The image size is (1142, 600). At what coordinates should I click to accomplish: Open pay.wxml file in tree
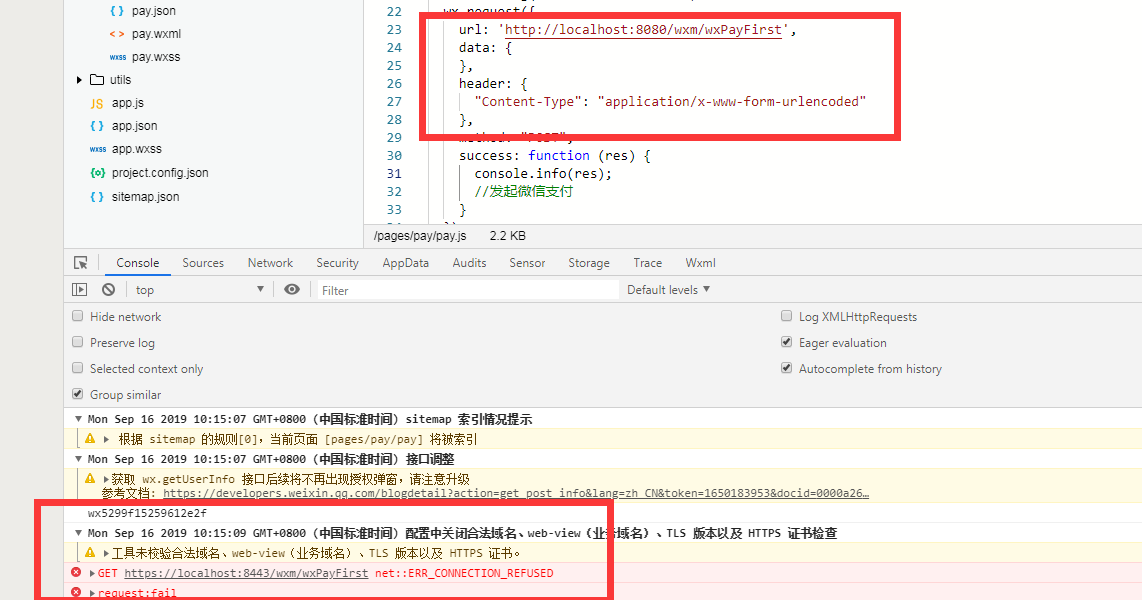click(x=156, y=33)
